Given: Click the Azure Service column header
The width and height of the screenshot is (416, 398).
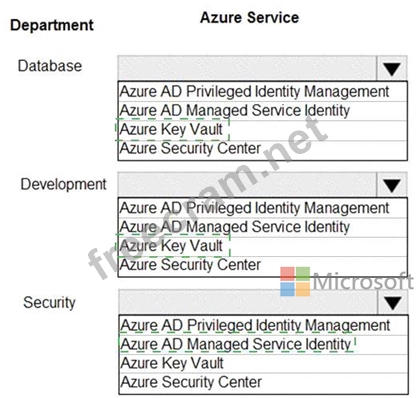Looking at the screenshot, I should point(249,18).
